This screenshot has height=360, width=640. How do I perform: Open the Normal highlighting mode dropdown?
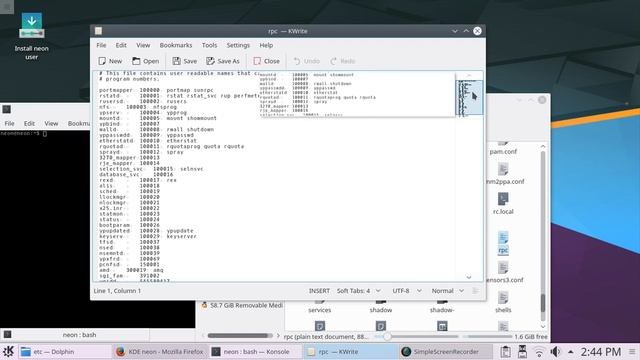coord(448,291)
